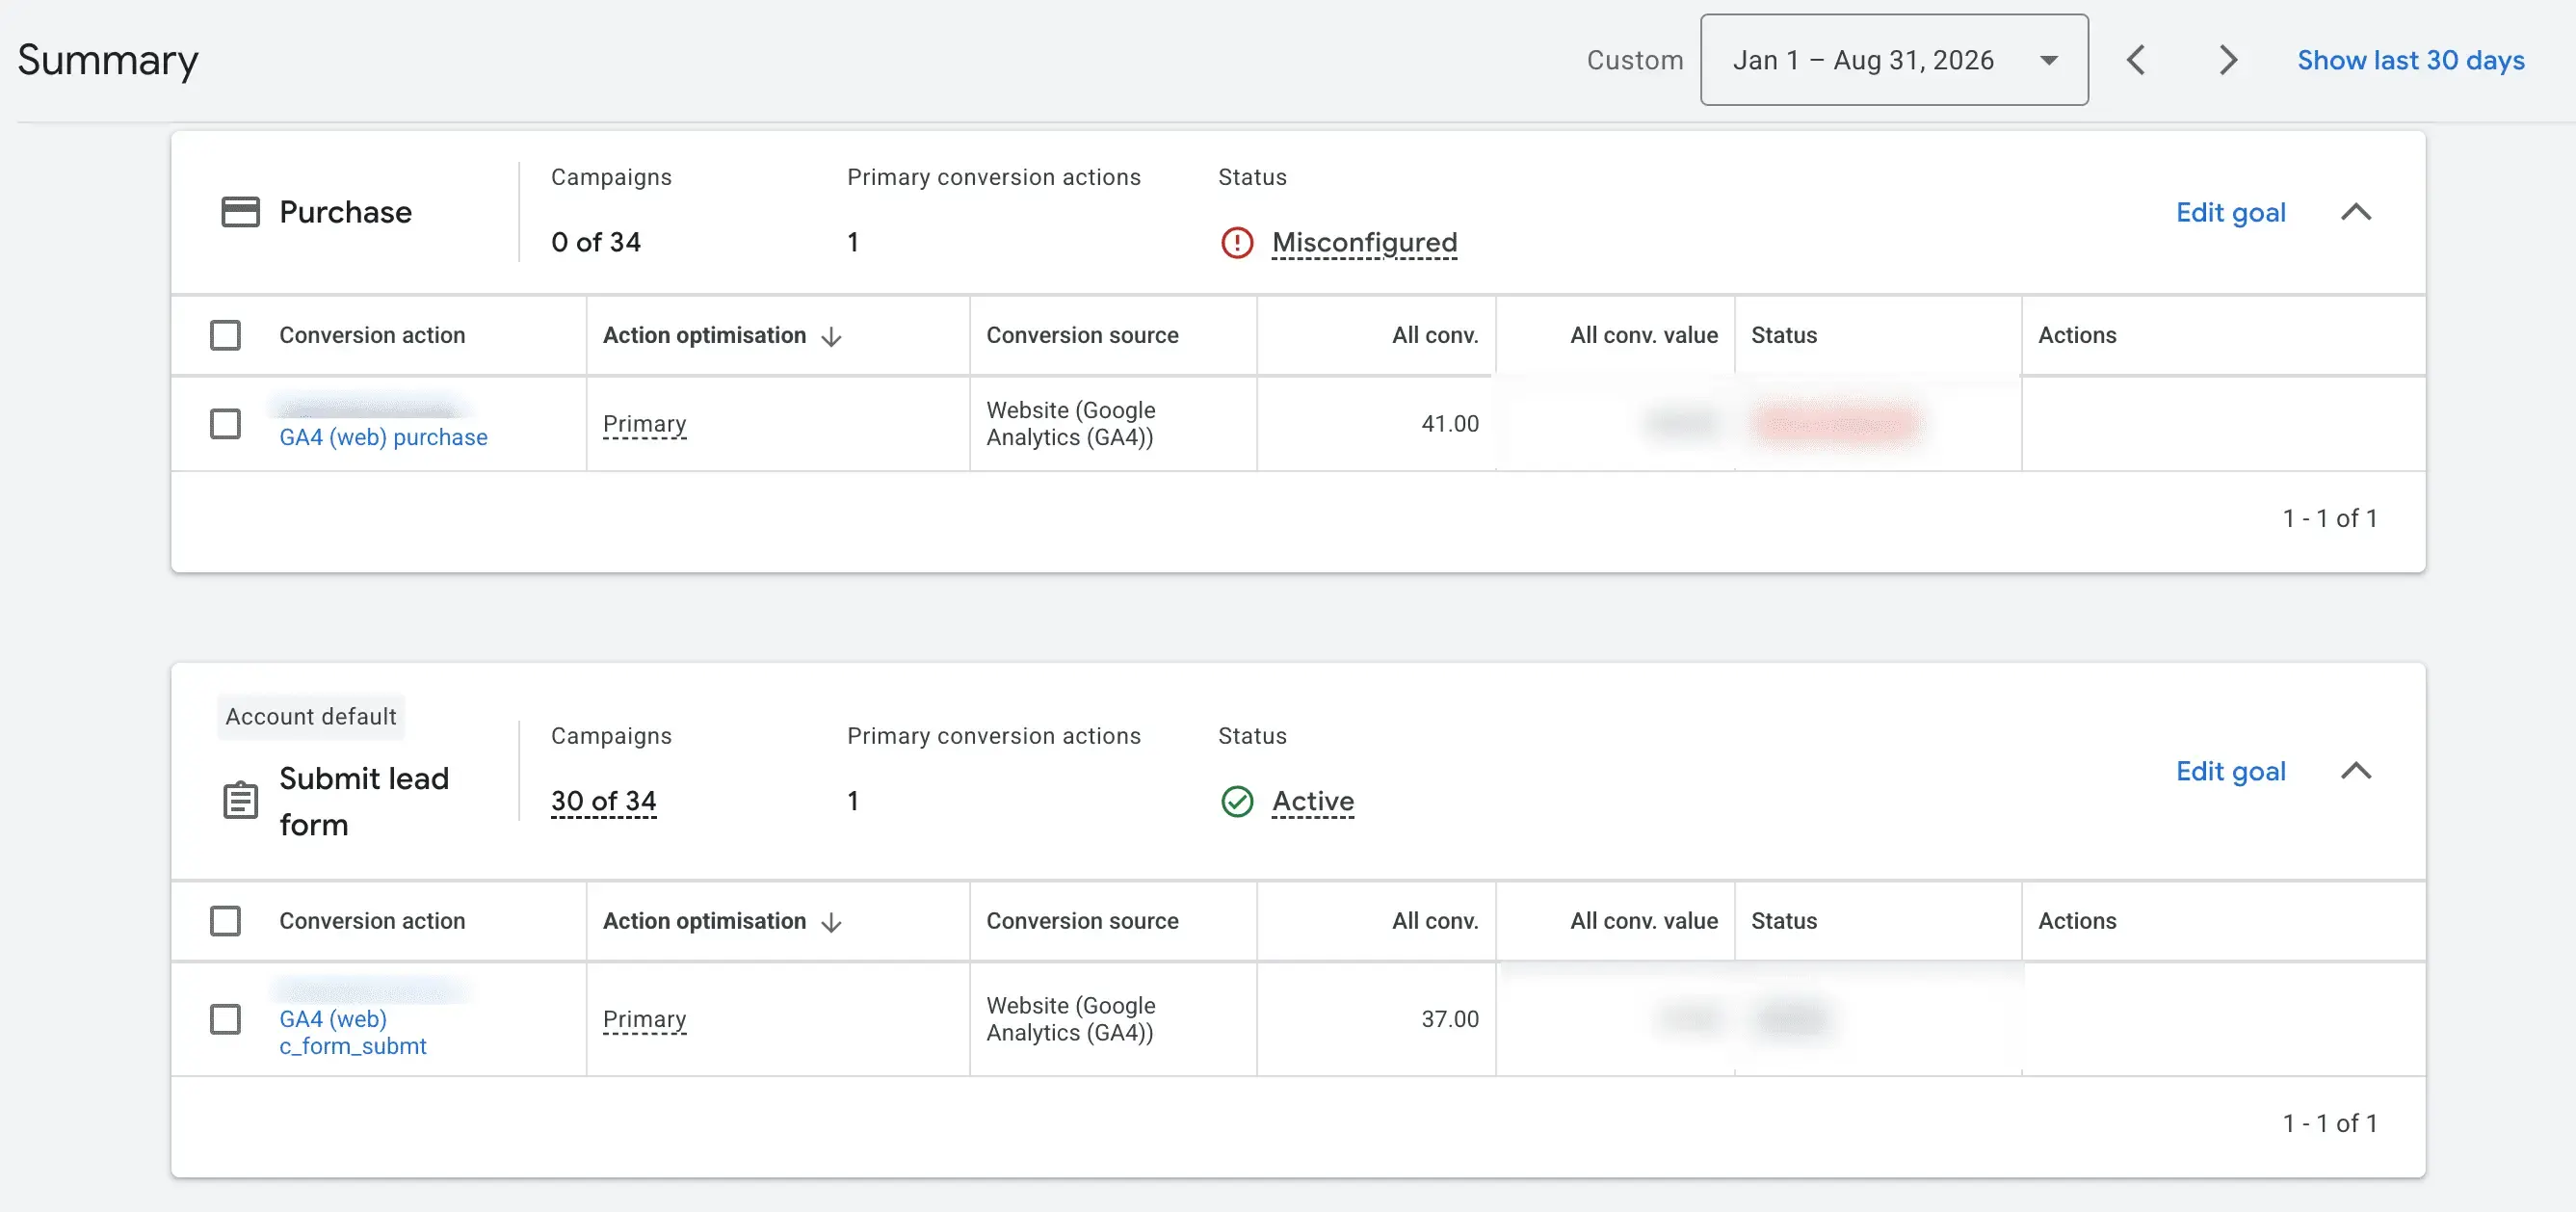
Task: Go to previous date range arrow
Action: (x=2135, y=60)
